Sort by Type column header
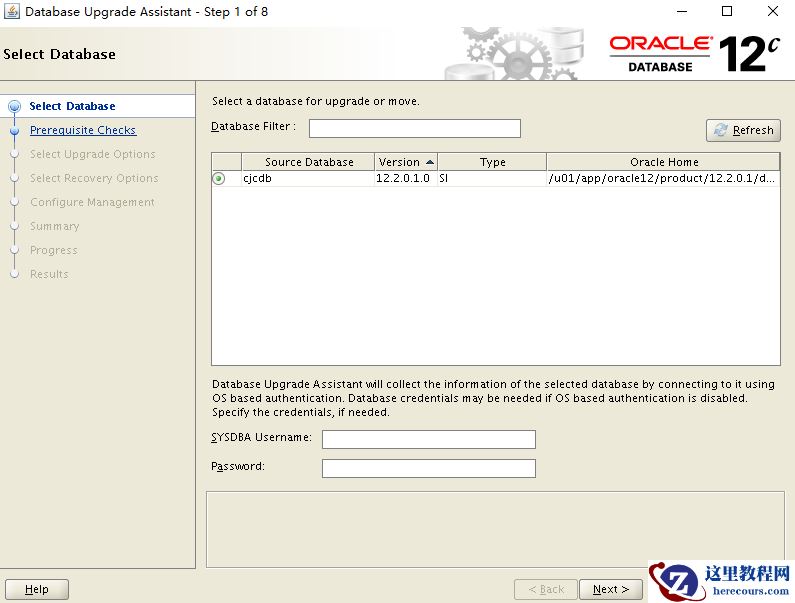The height and width of the screenshot is (603, 795). click(x=492, y=162)
